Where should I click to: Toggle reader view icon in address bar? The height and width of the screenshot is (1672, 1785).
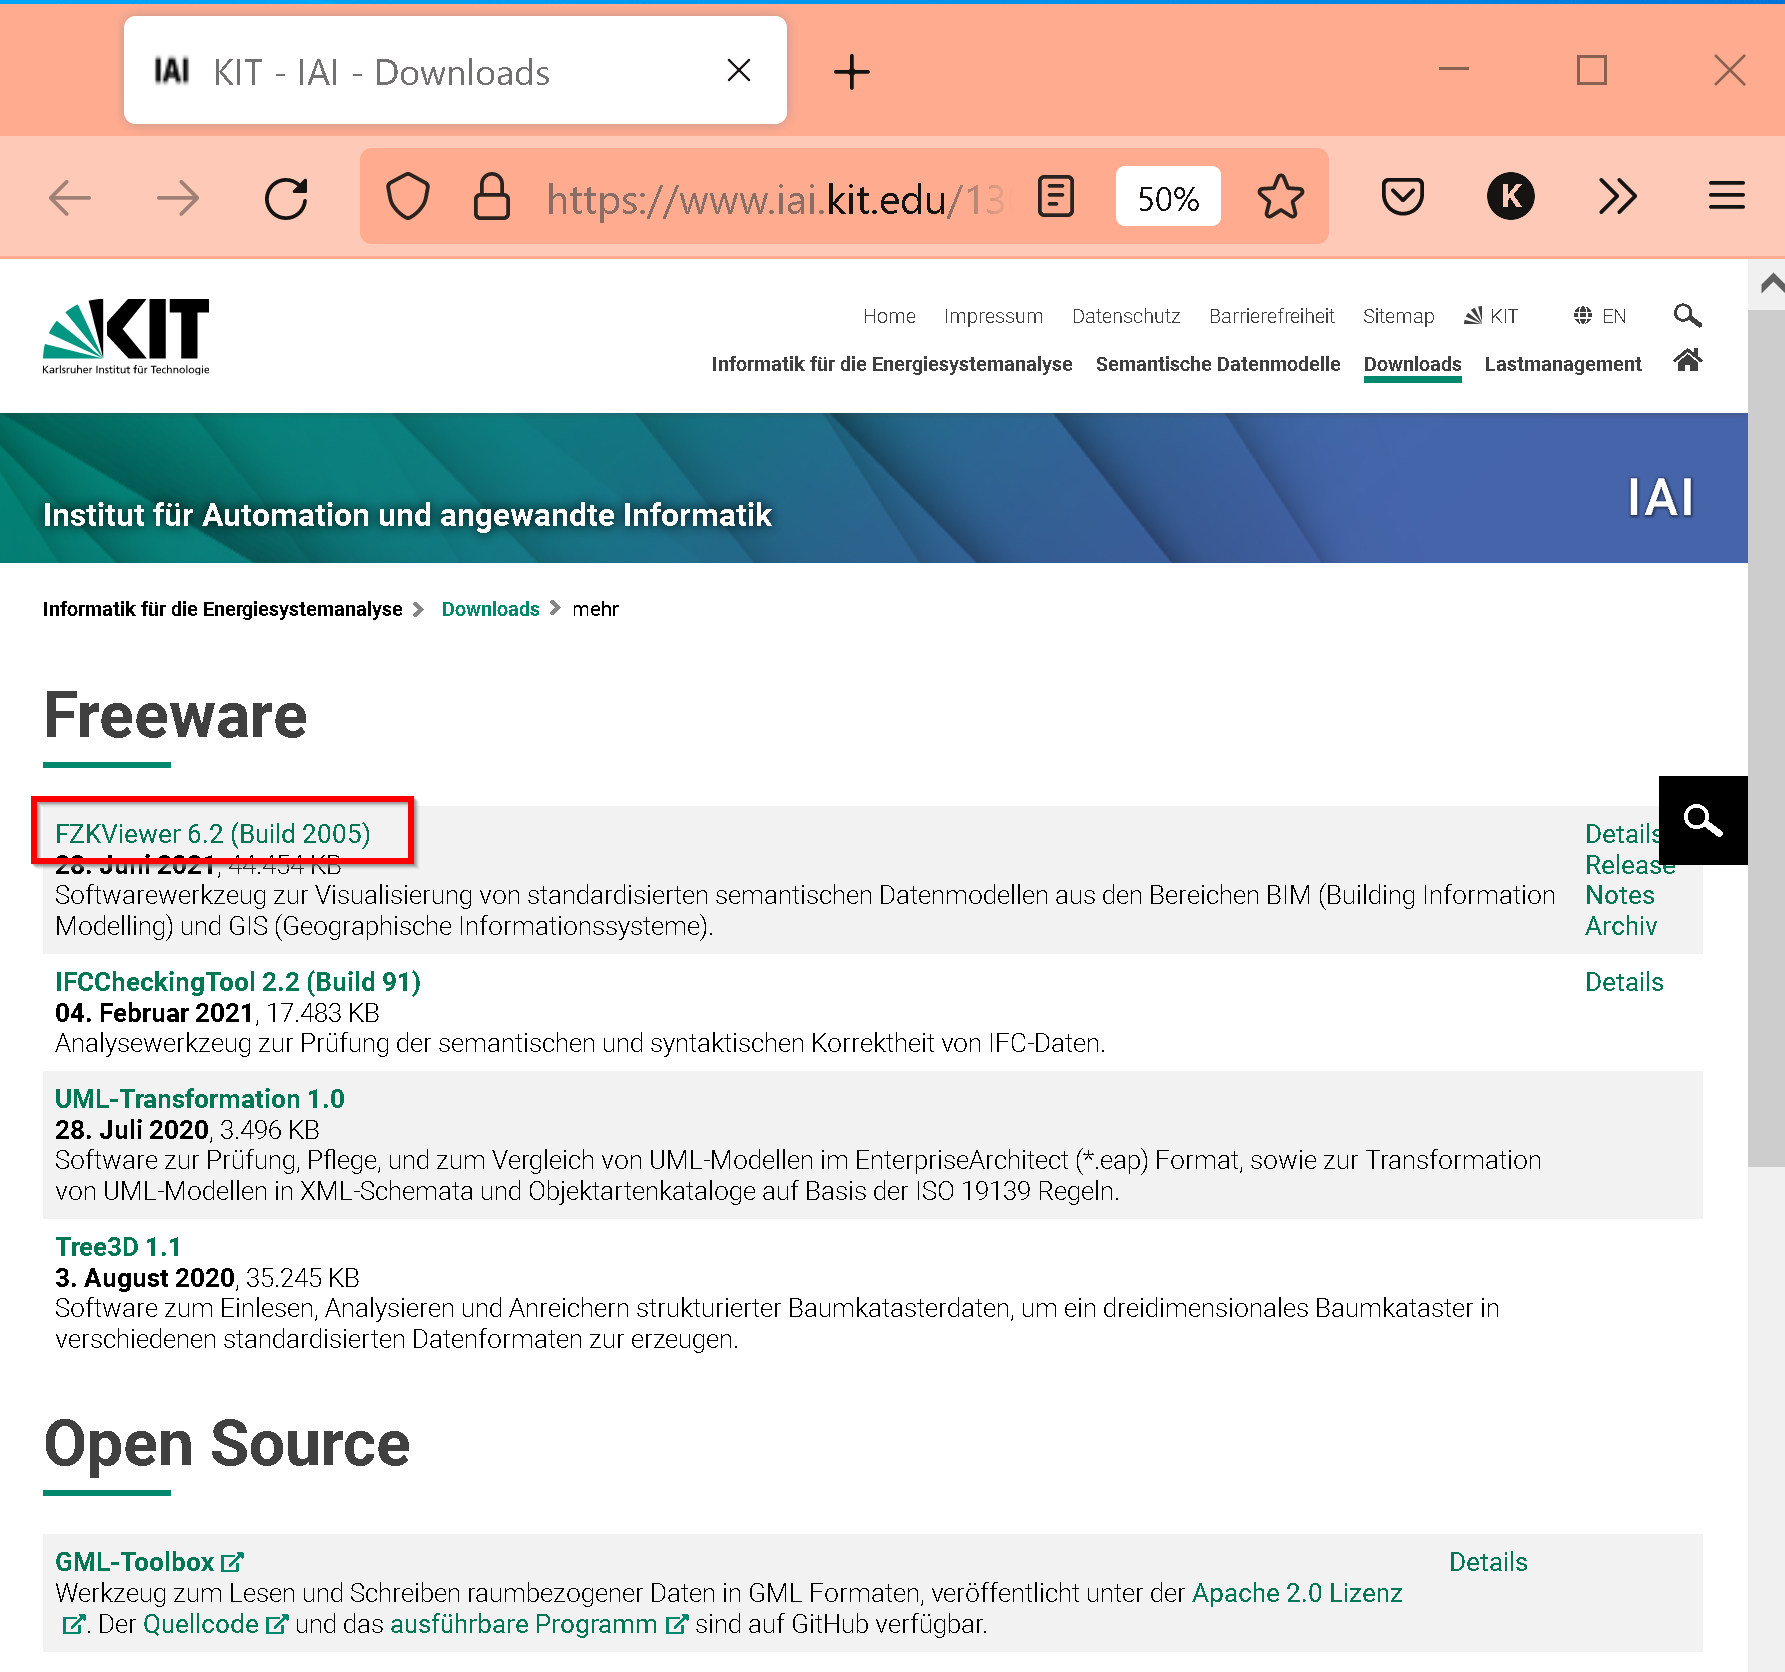click(1056, 197)
